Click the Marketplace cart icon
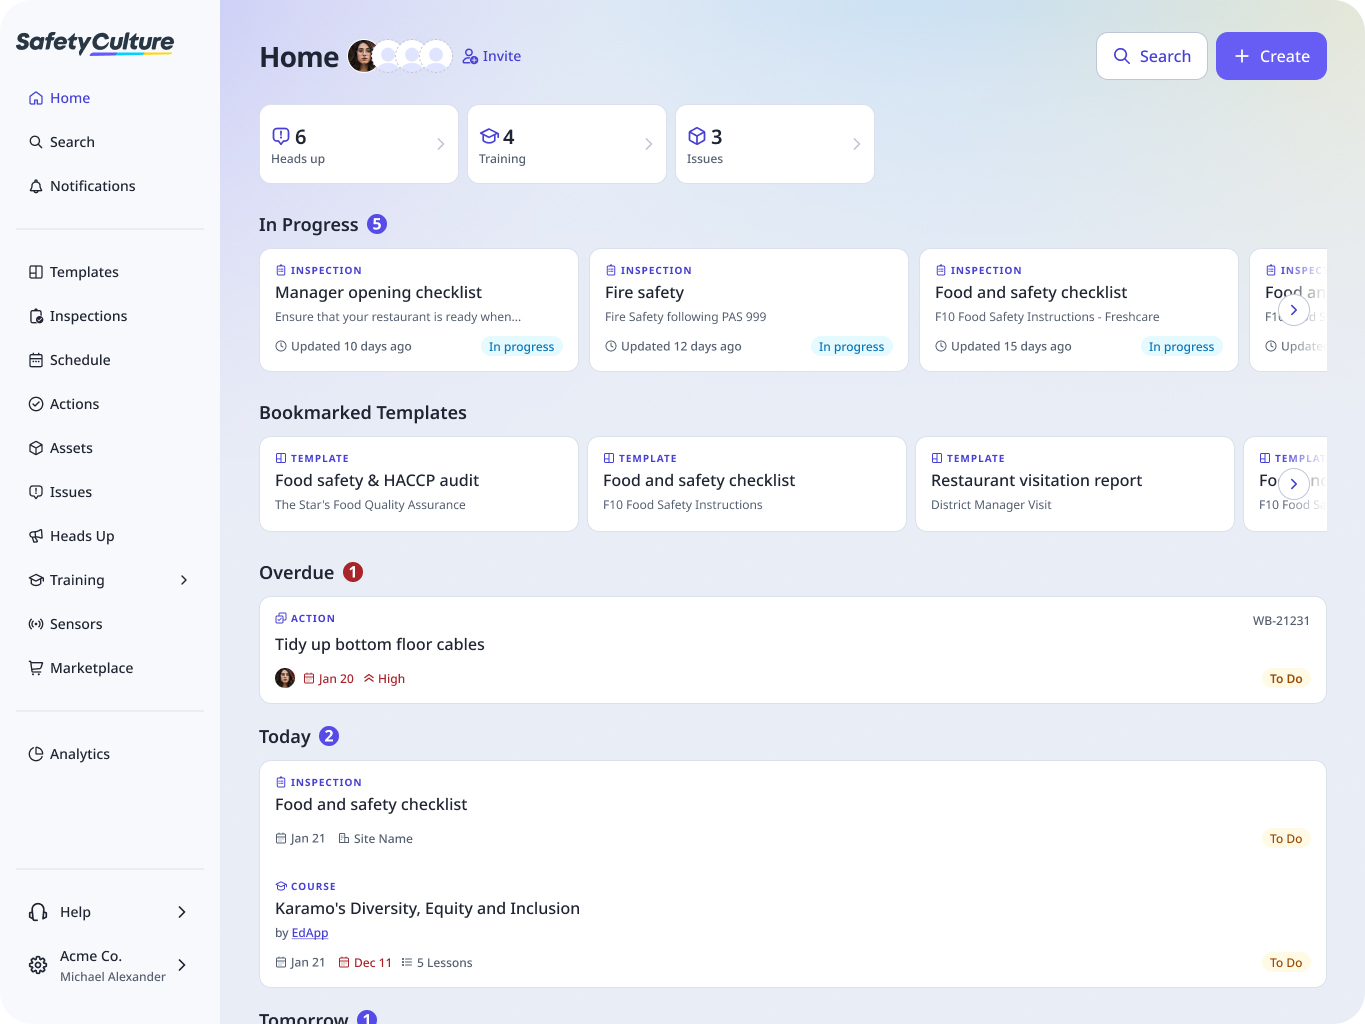This screenshot has height=1024, width=1365. pyautogui.click(x=36, y=668)
